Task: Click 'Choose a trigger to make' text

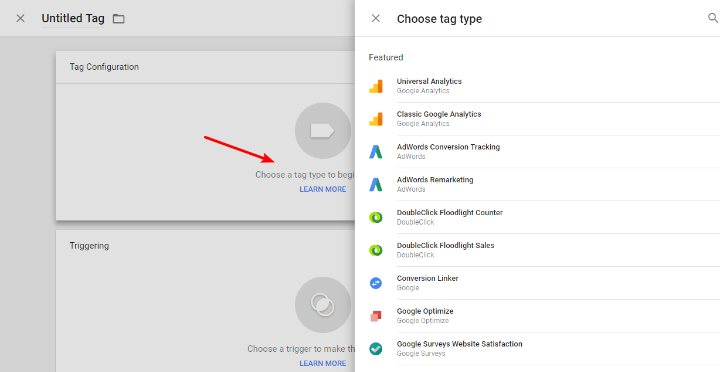Action: click(301, 349)
